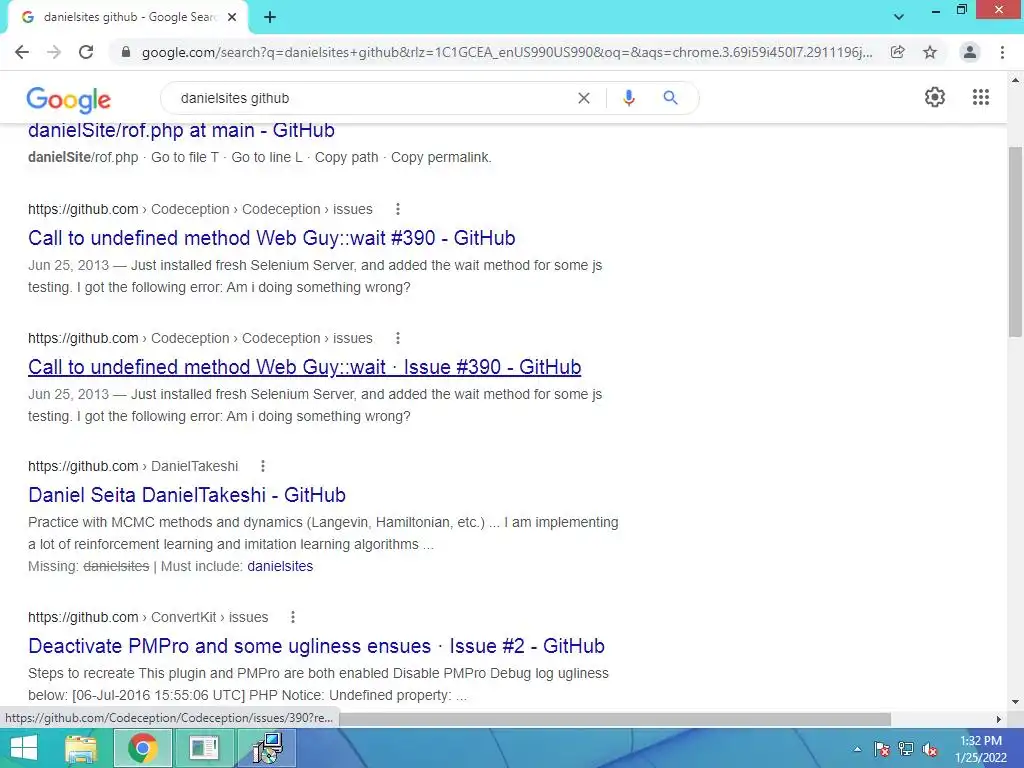Click the Must include danielsites link
The width and height of the screenshot is (1024, 768).
[x=280, y=566]
